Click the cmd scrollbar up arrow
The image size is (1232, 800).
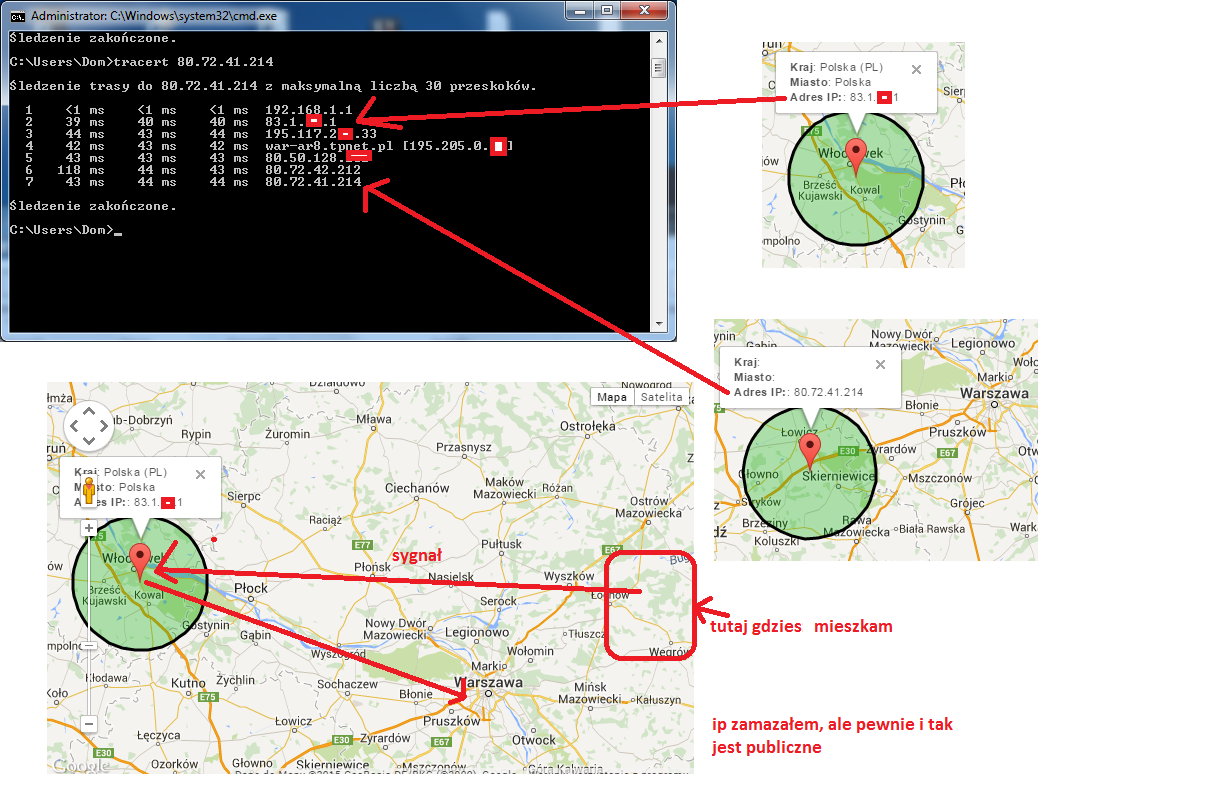click(x=658, y=39)
